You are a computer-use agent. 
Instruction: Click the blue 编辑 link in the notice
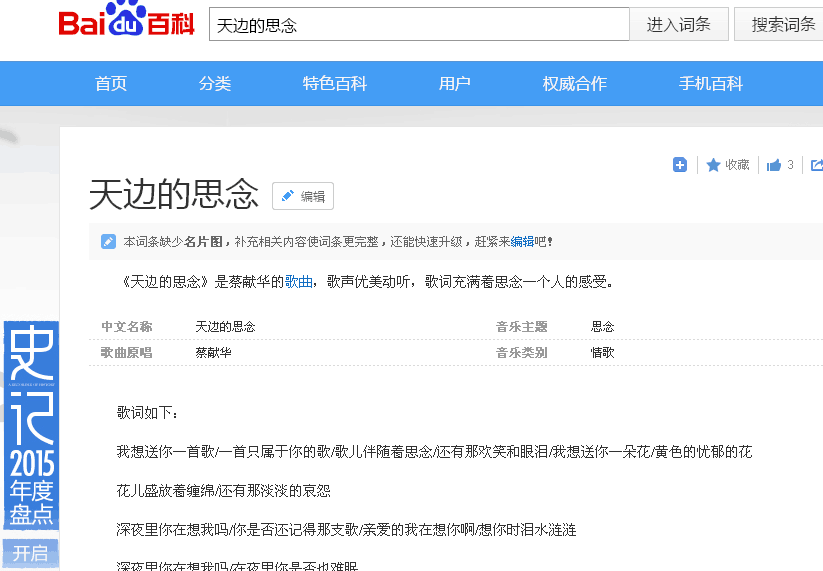[522, 242]
